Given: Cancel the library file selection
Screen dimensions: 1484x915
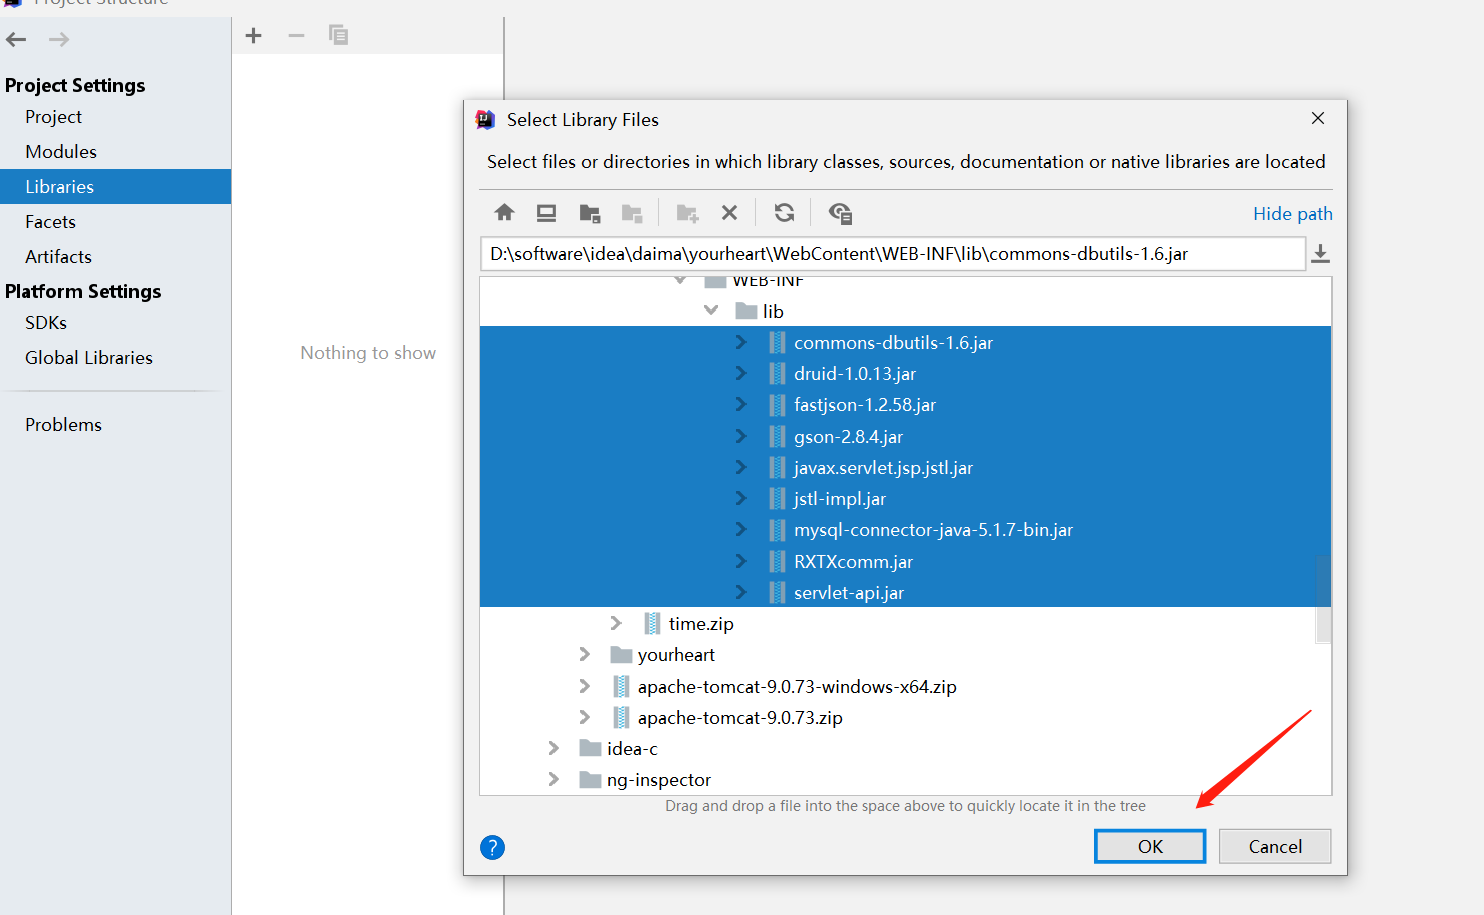Looking at the screenshot, I should pyautogui.click(x=1275, y=847).
